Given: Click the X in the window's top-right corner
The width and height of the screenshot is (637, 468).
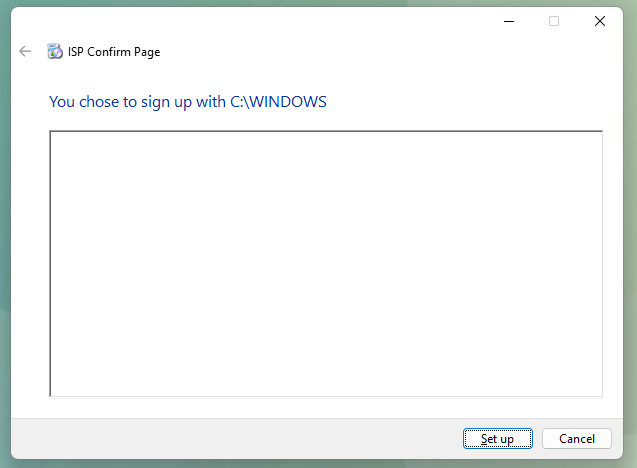Looking at the screenshot, I should (600, 21).
